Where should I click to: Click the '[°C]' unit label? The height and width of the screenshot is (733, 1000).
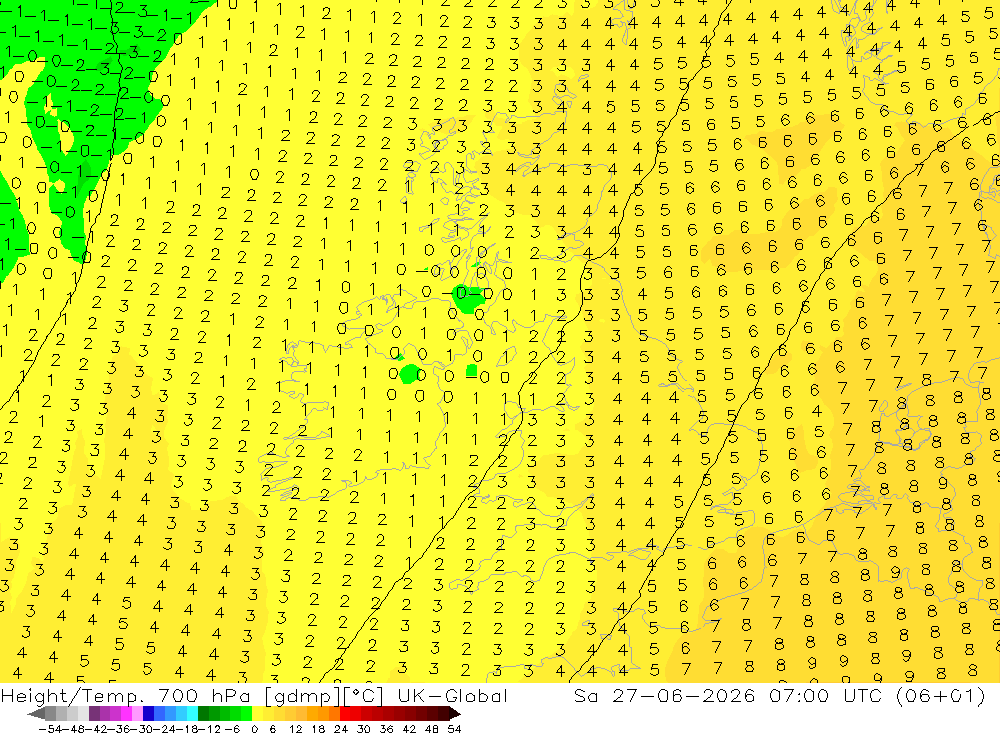(x=364, y=696)
